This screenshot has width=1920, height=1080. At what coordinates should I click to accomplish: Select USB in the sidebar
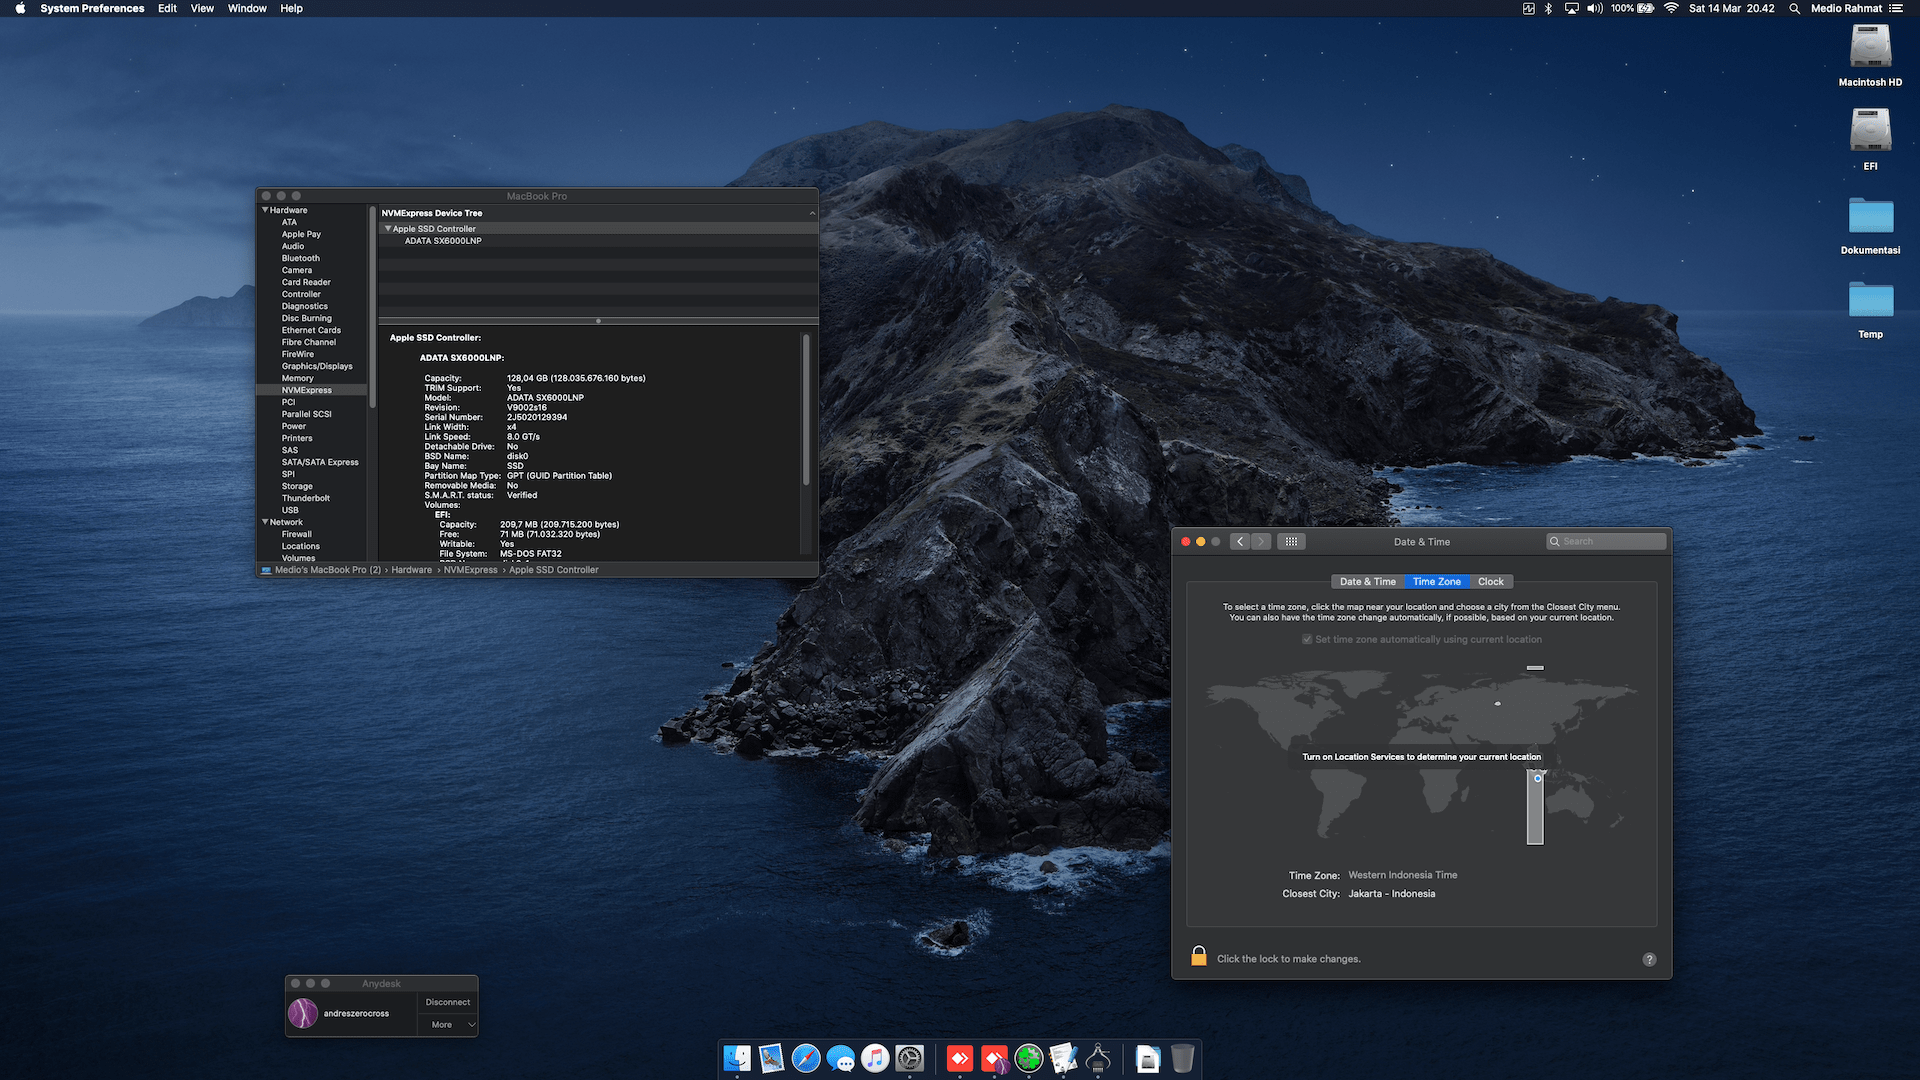(x=290, y=510)
